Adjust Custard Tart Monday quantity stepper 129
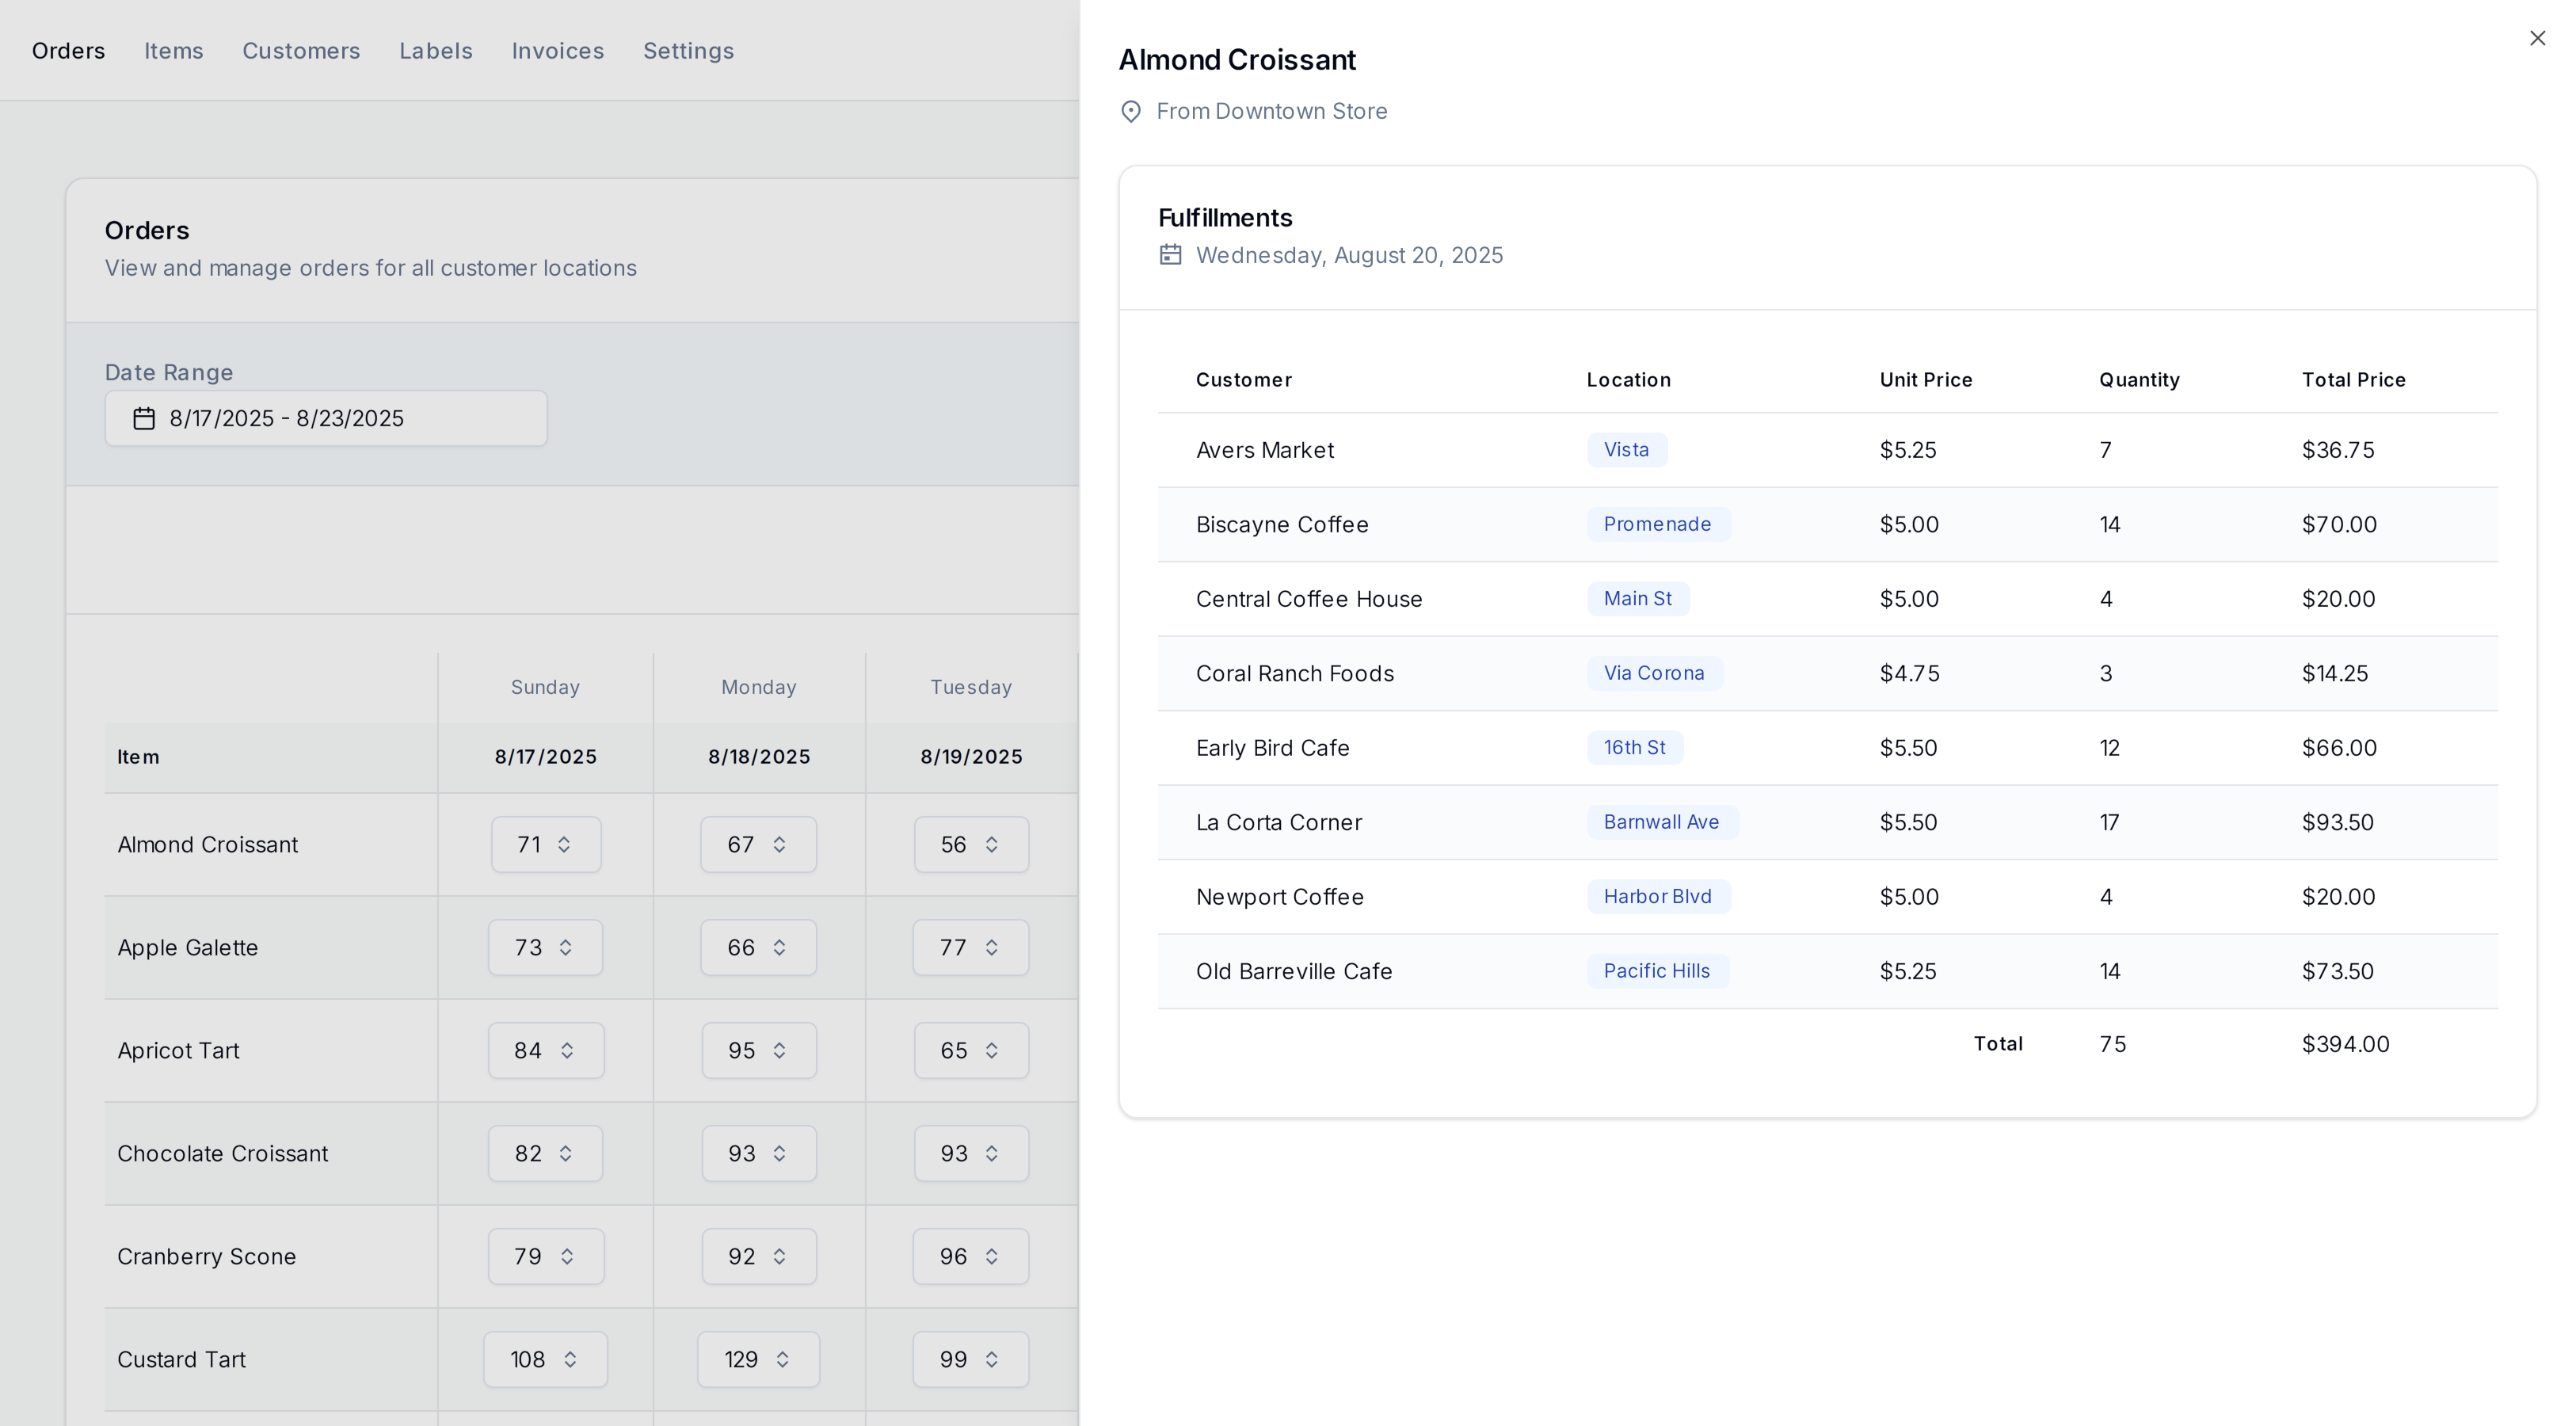The height and width of the screenshot is (1426, 2576). (x=758, y=1359)
